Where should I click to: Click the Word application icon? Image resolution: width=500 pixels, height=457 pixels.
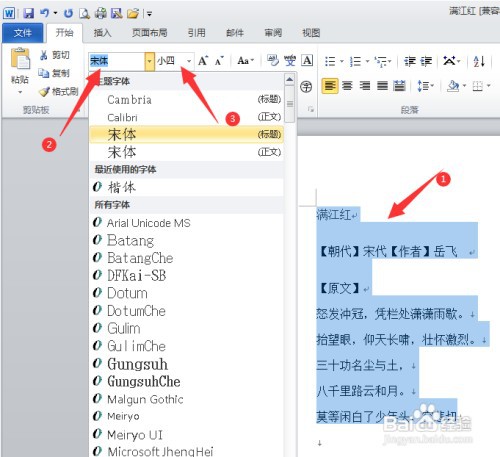tap(9, 13)
